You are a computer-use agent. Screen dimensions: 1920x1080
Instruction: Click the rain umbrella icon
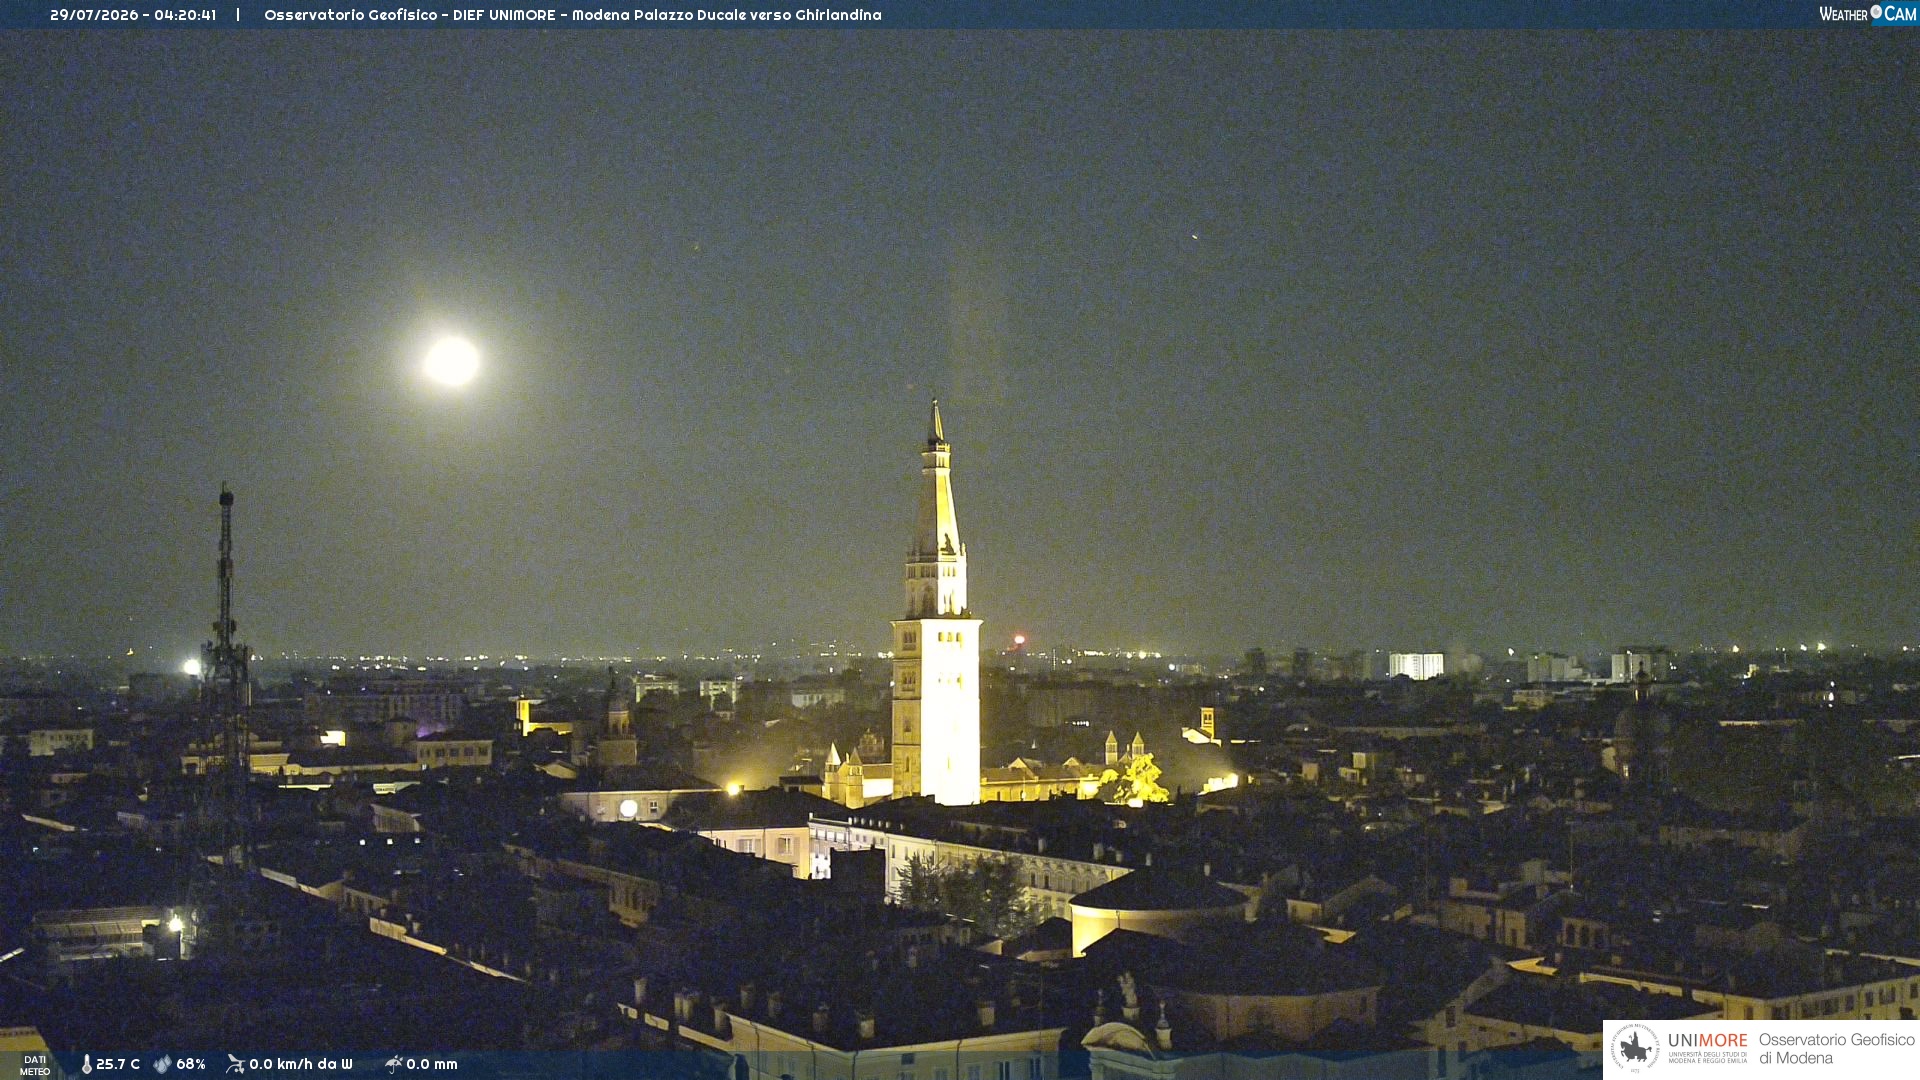point(393,1064)
